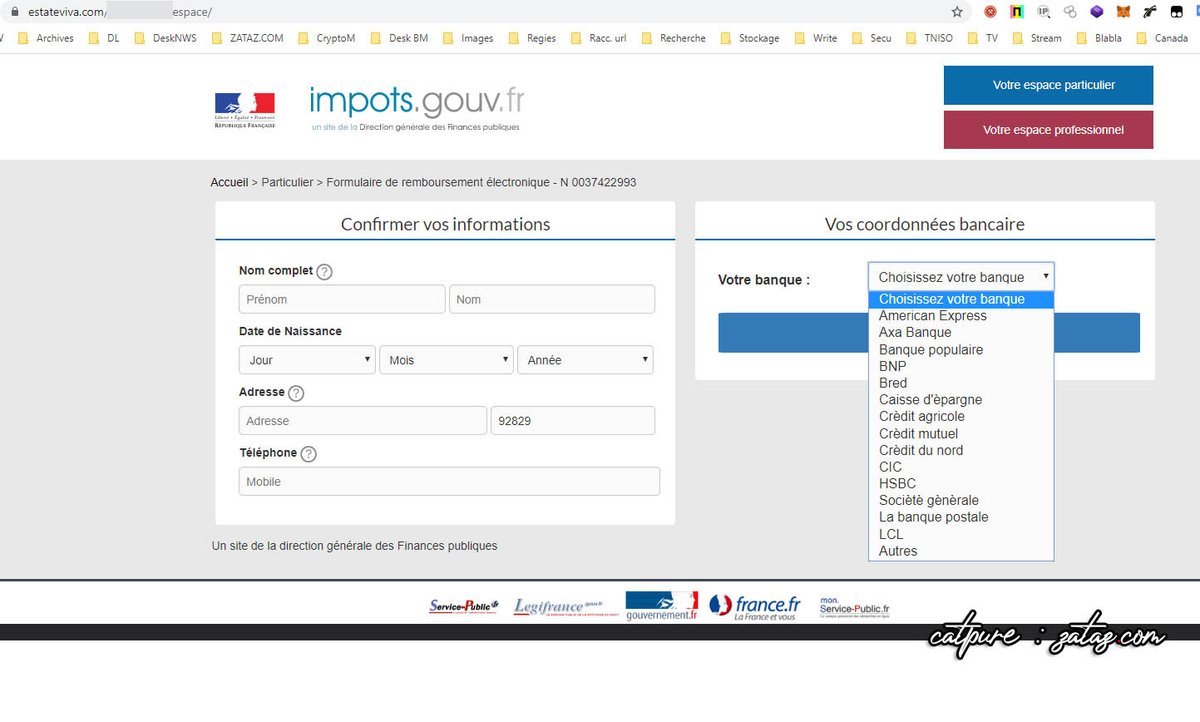Image resolution: width=1200 pixels, height=722 pixels.
Task: Click help icon next to Adresse
Action: click(296, 393)
